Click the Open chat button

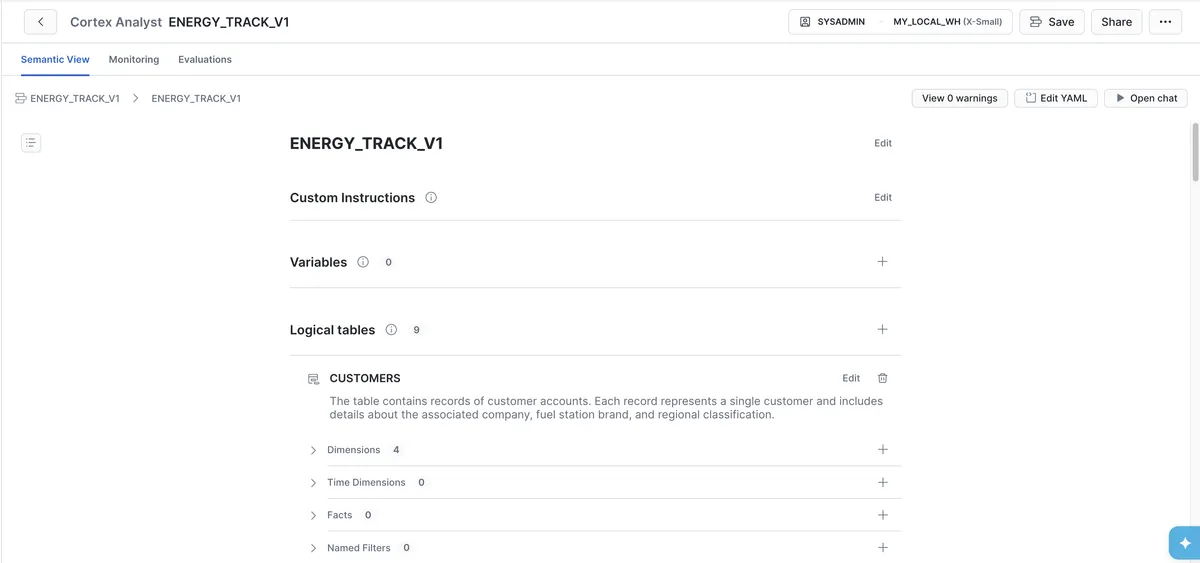1146,98
